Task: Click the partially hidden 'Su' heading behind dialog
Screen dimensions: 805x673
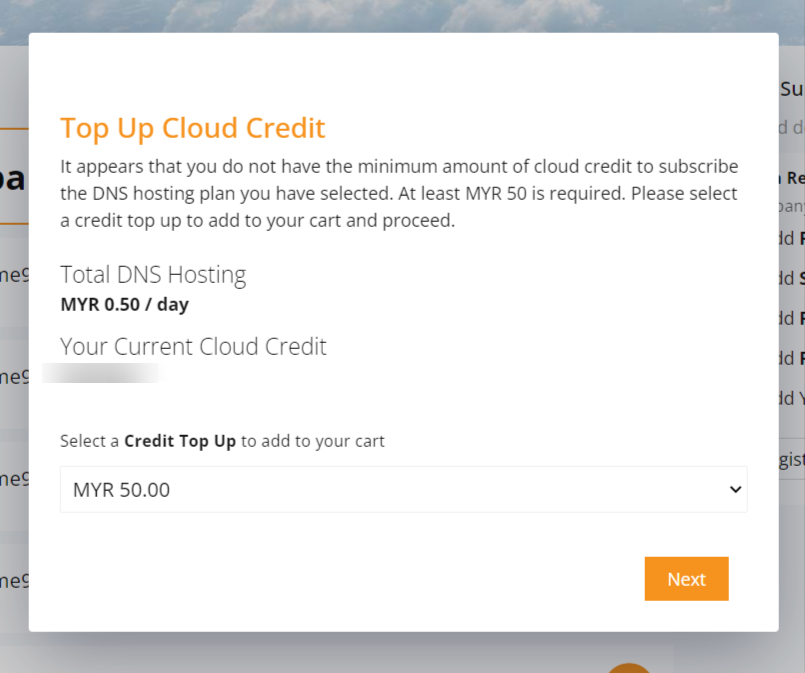Action: (x=792, y=89)
